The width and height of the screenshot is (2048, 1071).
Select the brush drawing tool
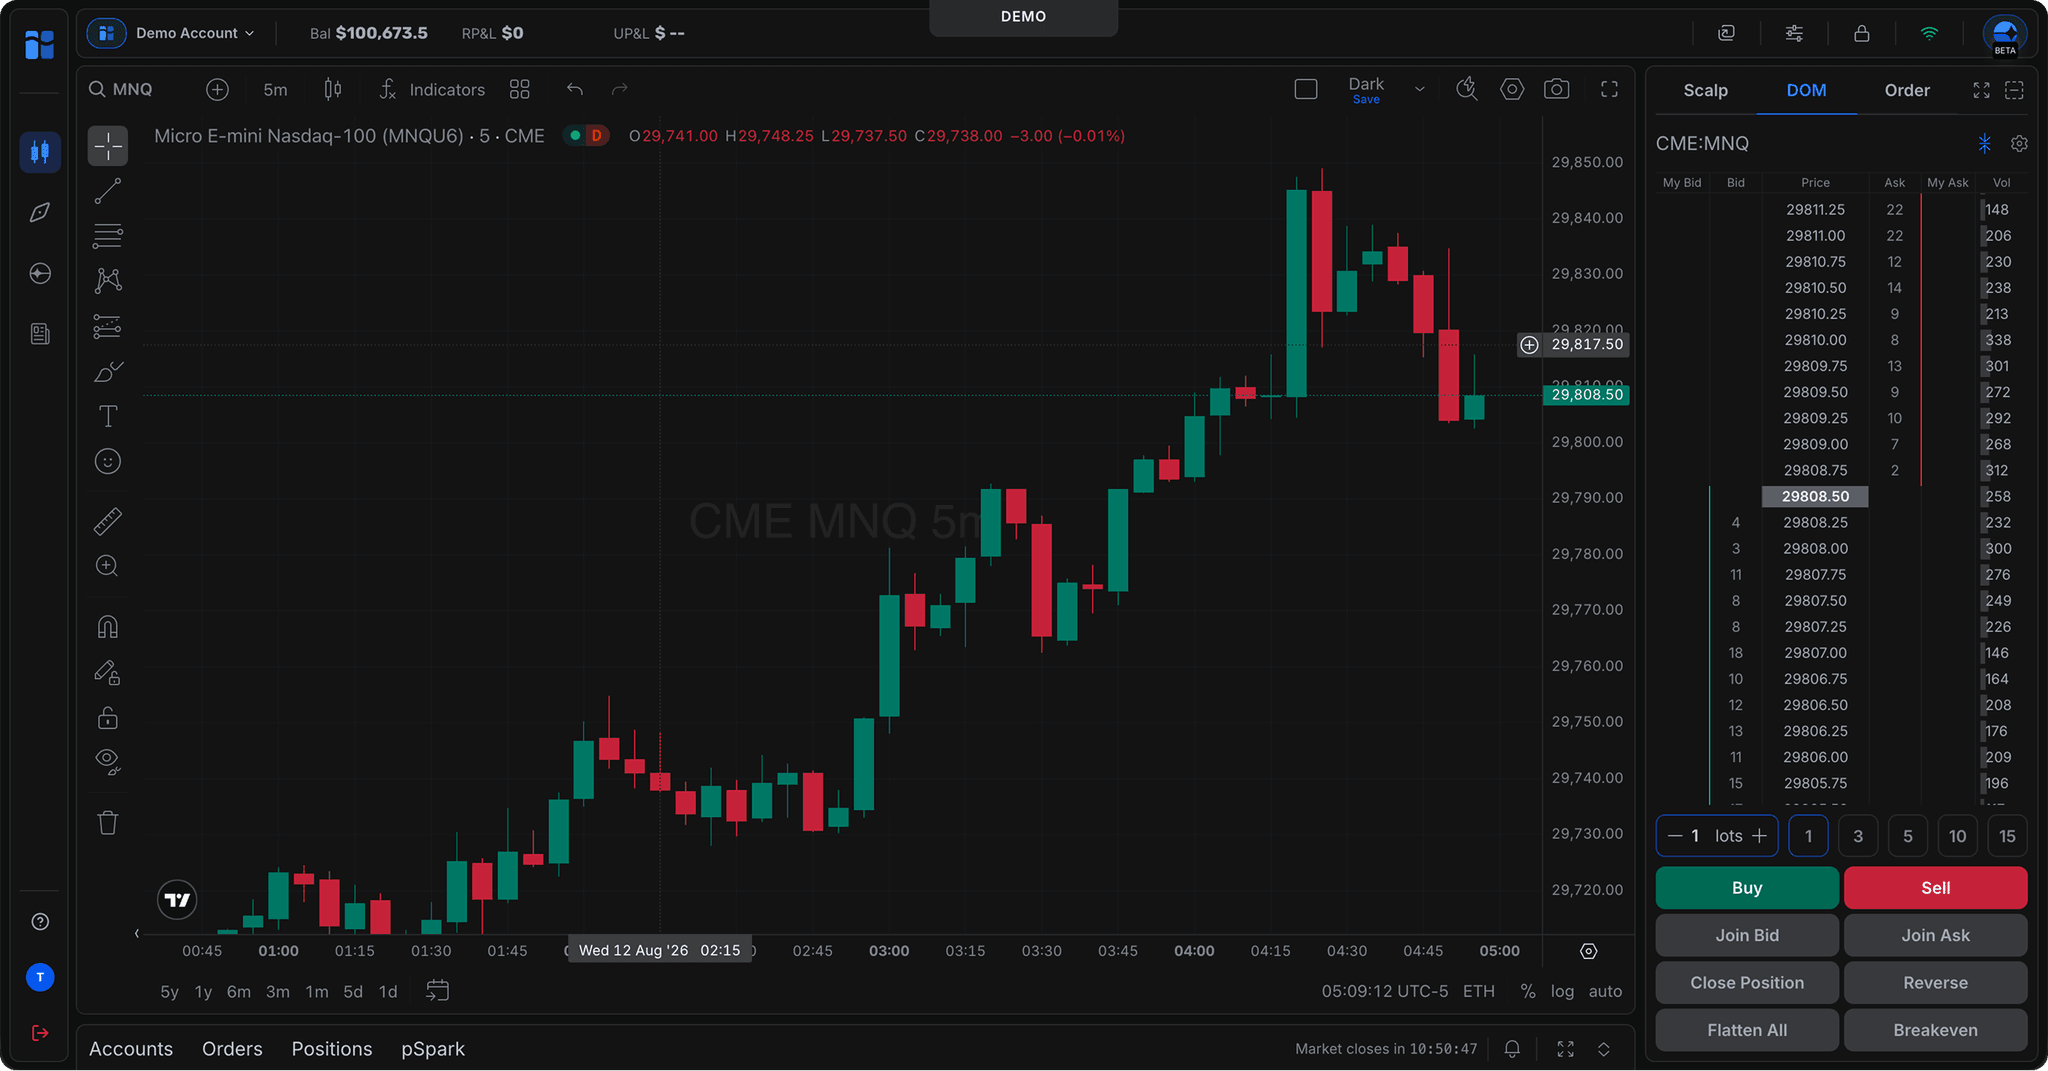click(x=108, y=372)
